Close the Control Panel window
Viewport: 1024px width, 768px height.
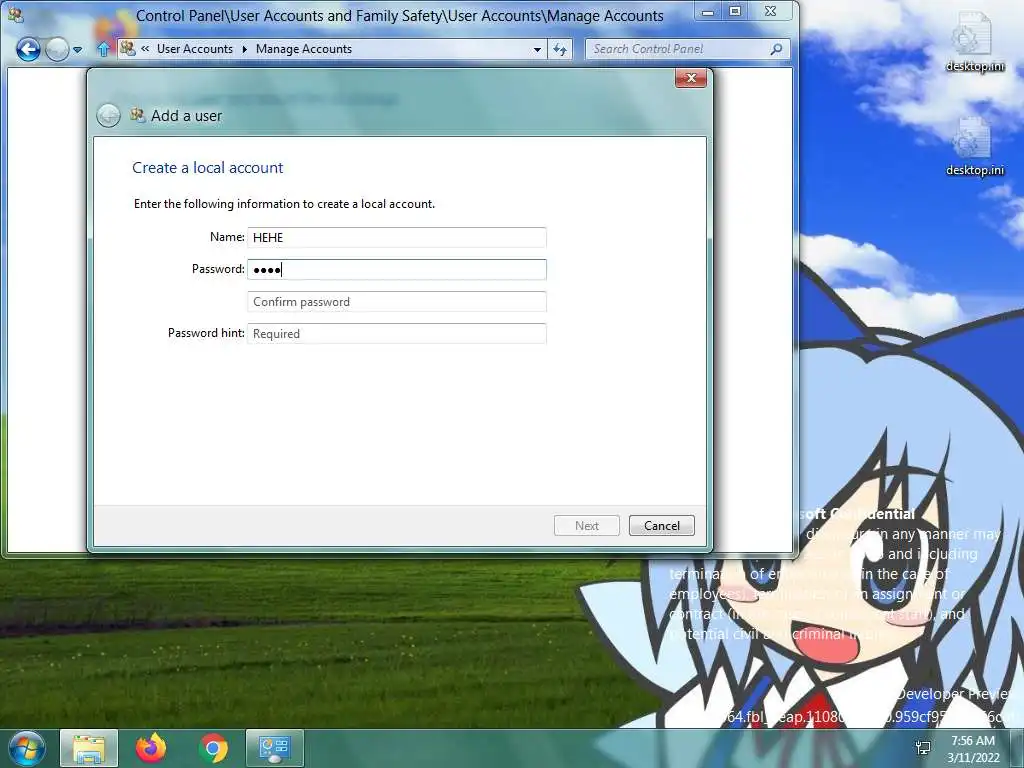[x=771, y=11]
